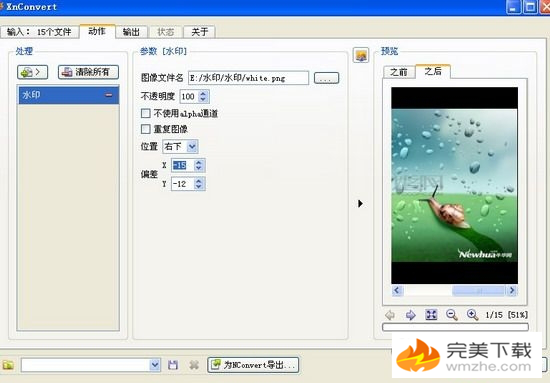550x383 pixels.
Task: Zoom in the preview
Action: coord(472,315)
